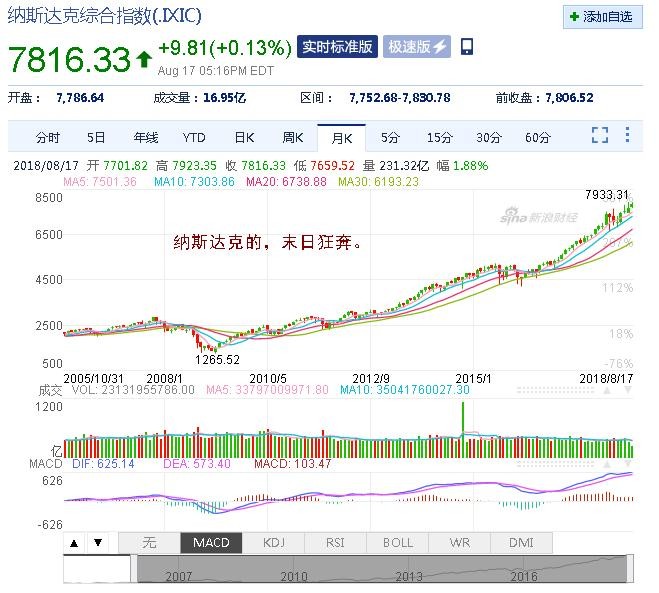Click the 2013 mark on the timeline navigator
This screenshot has height=593, width=659.
[409, 576]
